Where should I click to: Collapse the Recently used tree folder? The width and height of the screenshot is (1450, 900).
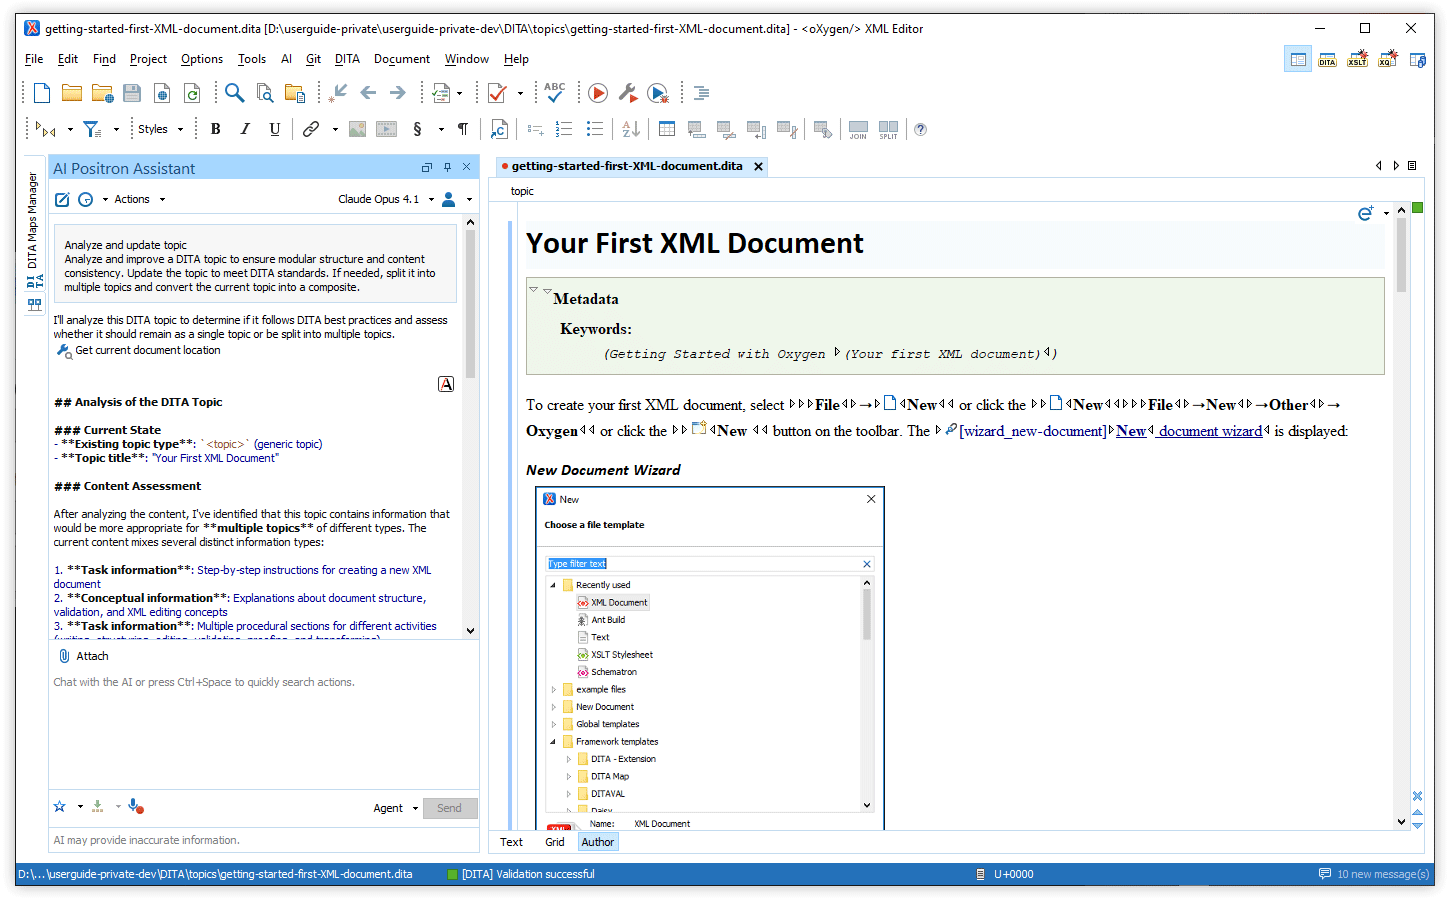(x=553, y=585)
